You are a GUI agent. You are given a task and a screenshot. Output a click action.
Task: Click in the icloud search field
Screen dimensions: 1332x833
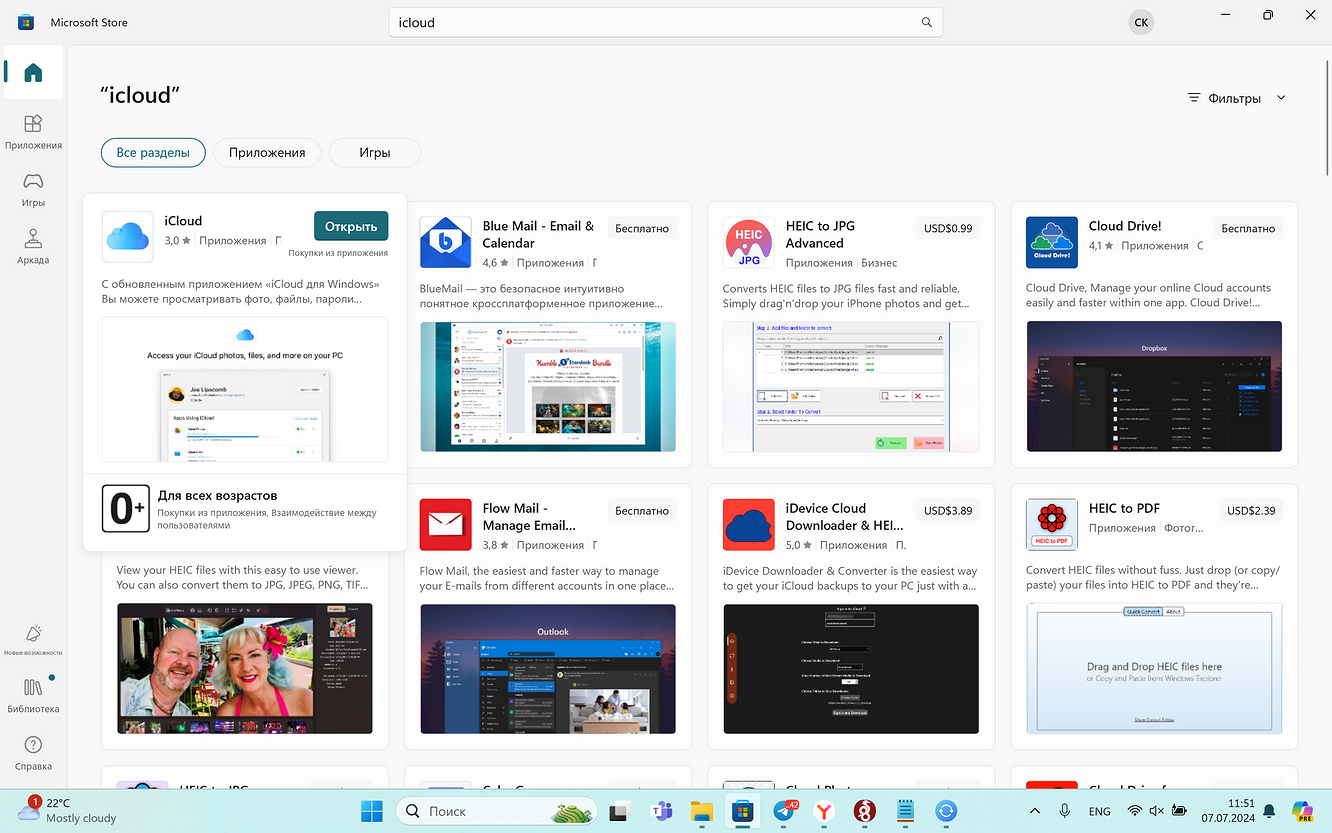[650, 22]
